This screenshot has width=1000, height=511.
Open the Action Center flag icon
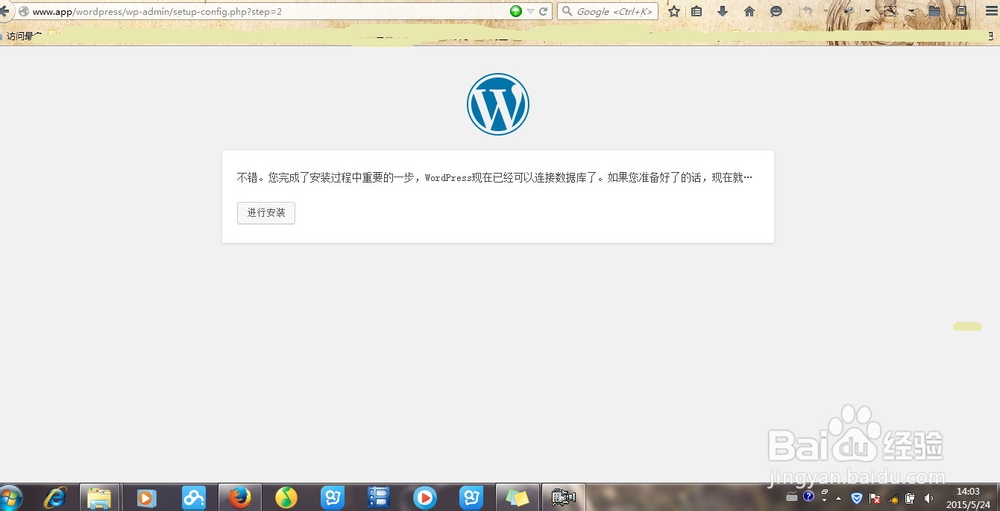pos(875,498)
